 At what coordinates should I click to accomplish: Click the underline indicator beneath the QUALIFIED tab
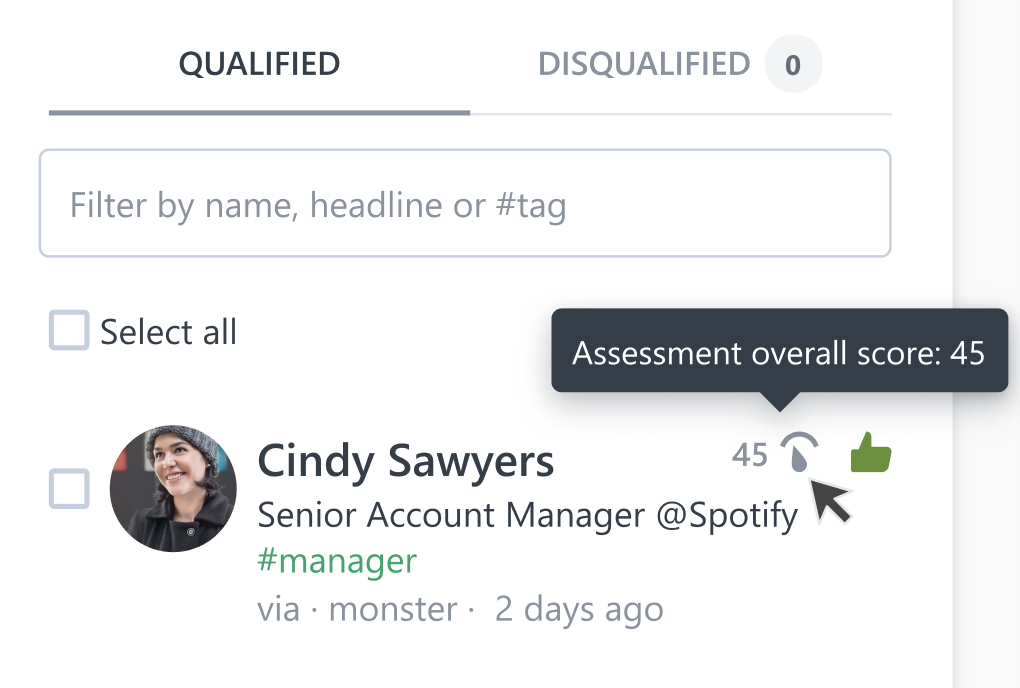tap(260, 113)
